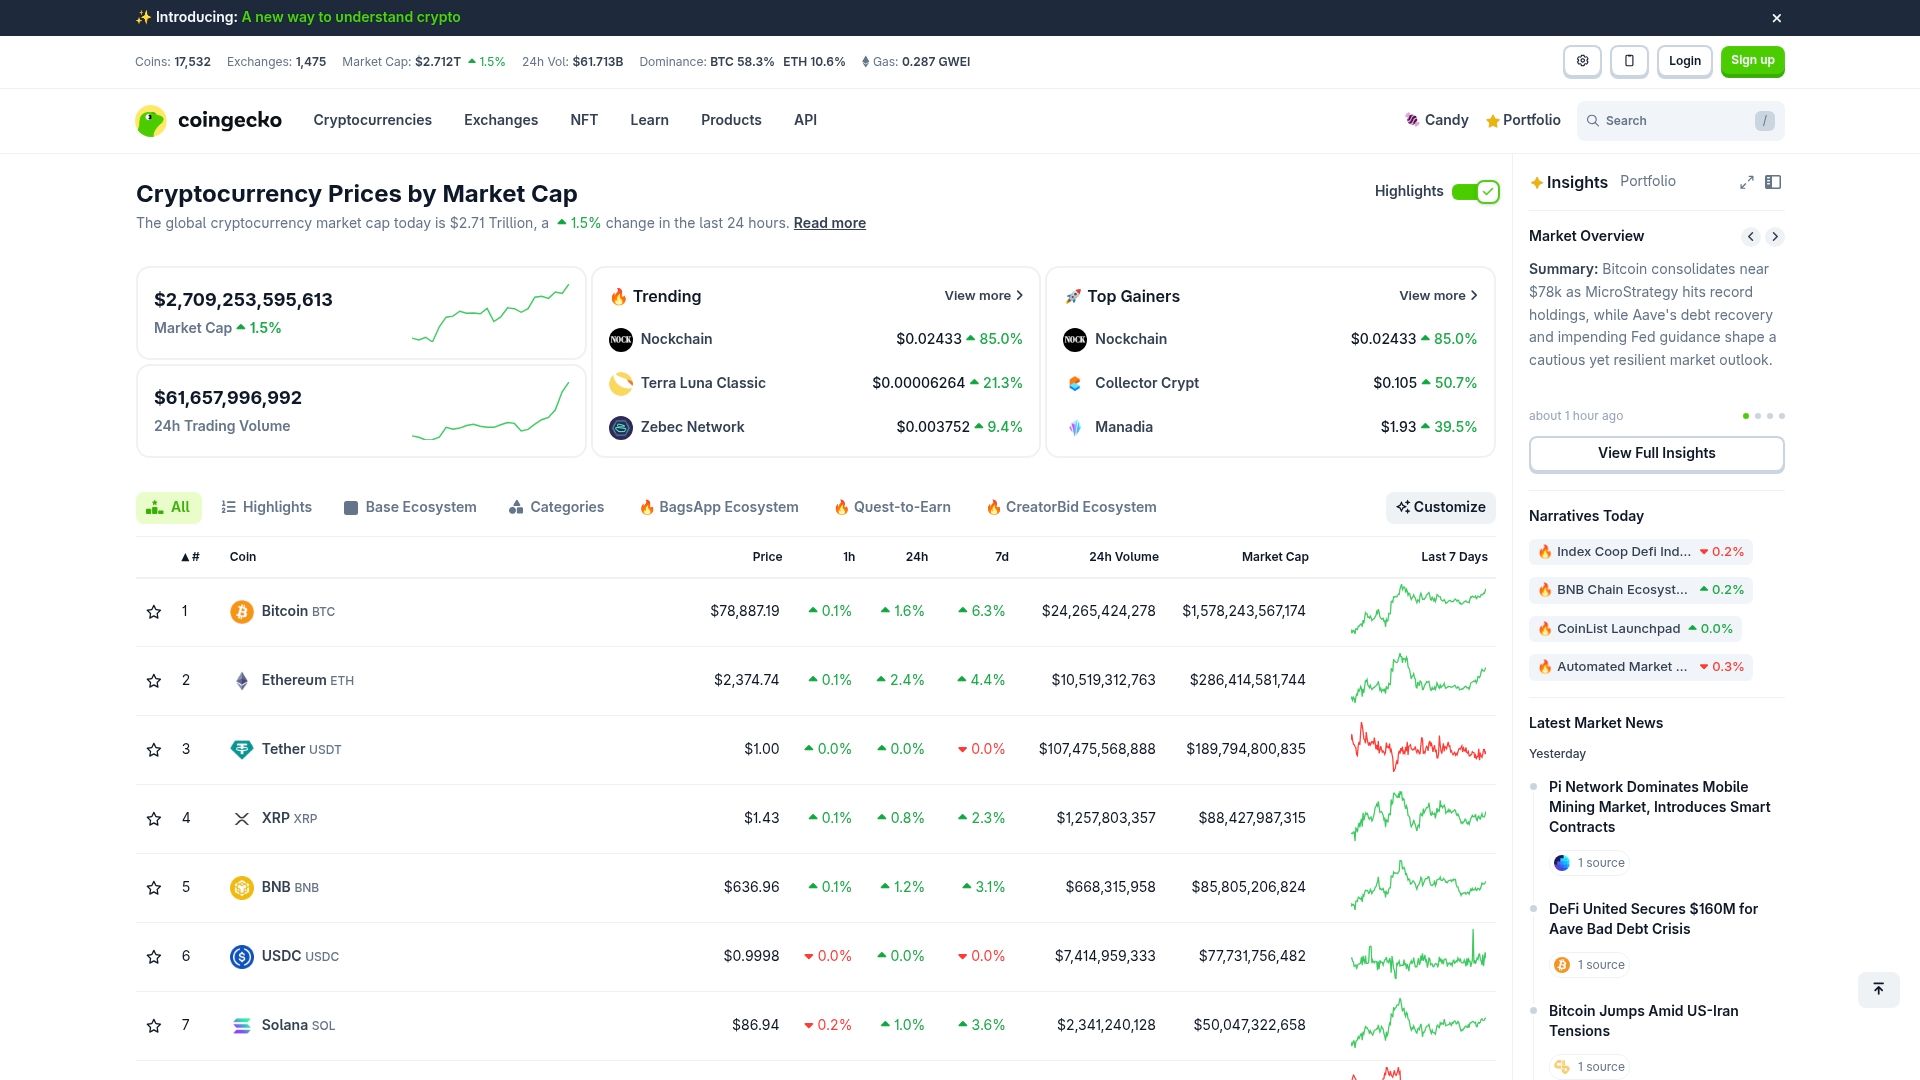Click the Tether coin icon
Image resolution: width=1920 pixels, height=1080 pixels.
pos(241,750)
